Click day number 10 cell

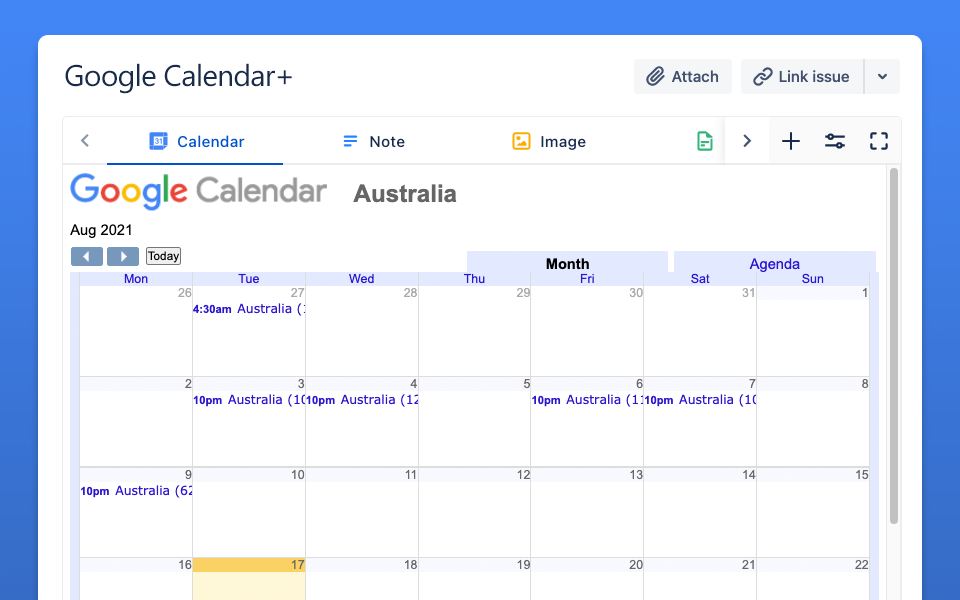coord(249,512)
